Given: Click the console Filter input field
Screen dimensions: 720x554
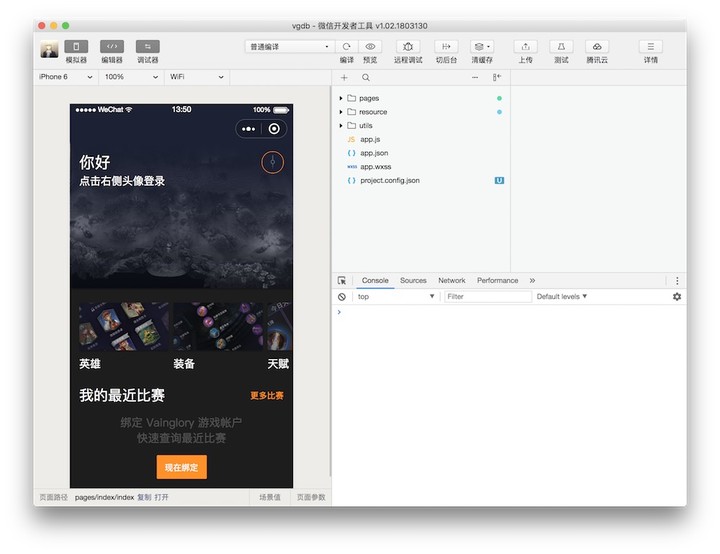Looking at the screenshot, I should tap(488, 297).
